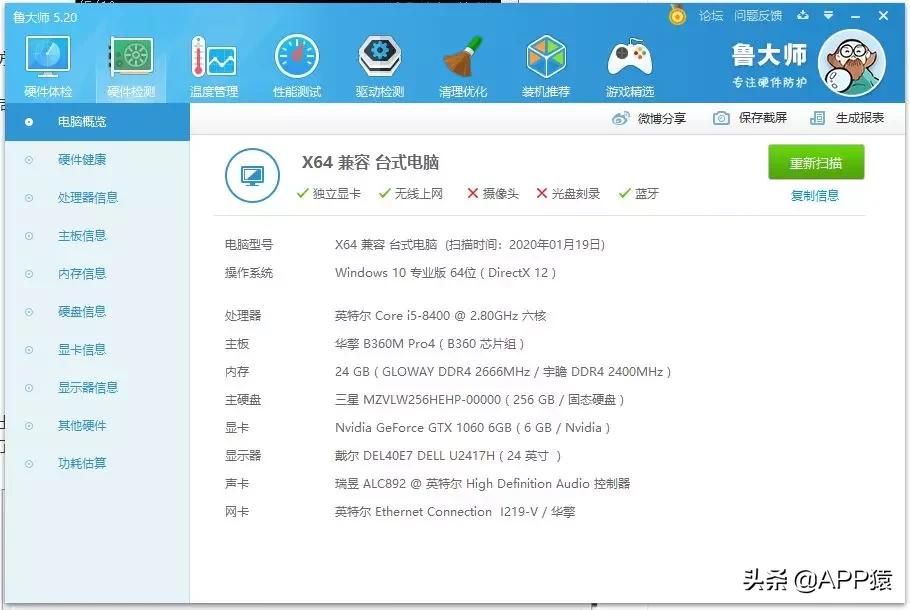Launch 性能测试 (Performance Benchmark)
The width and height of the screenshot is (910, 610).
pyautogui.click(x=296, y=62)
